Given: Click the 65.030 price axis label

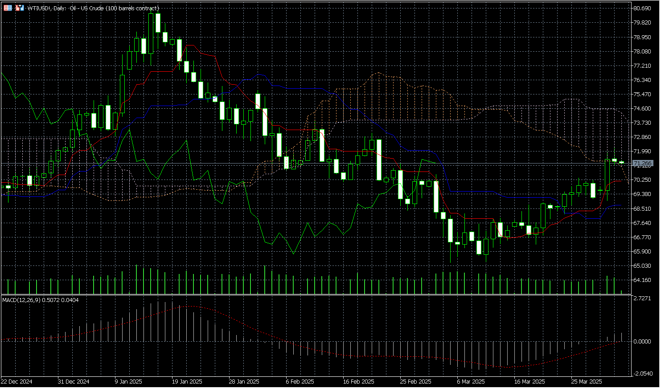Looking at the screenshot, I should click(642, 266).
